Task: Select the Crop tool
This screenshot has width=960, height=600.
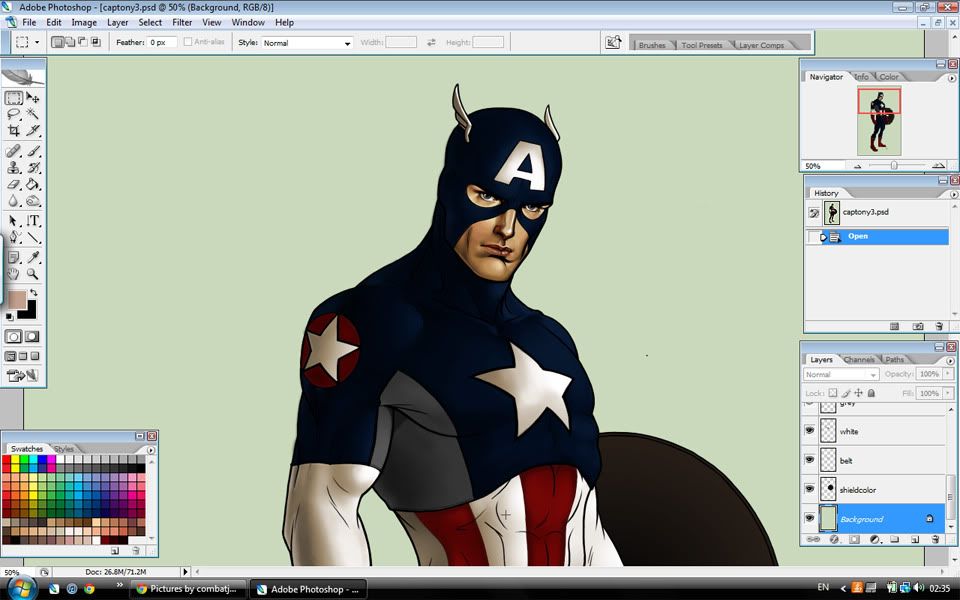Action: point(13,130)
